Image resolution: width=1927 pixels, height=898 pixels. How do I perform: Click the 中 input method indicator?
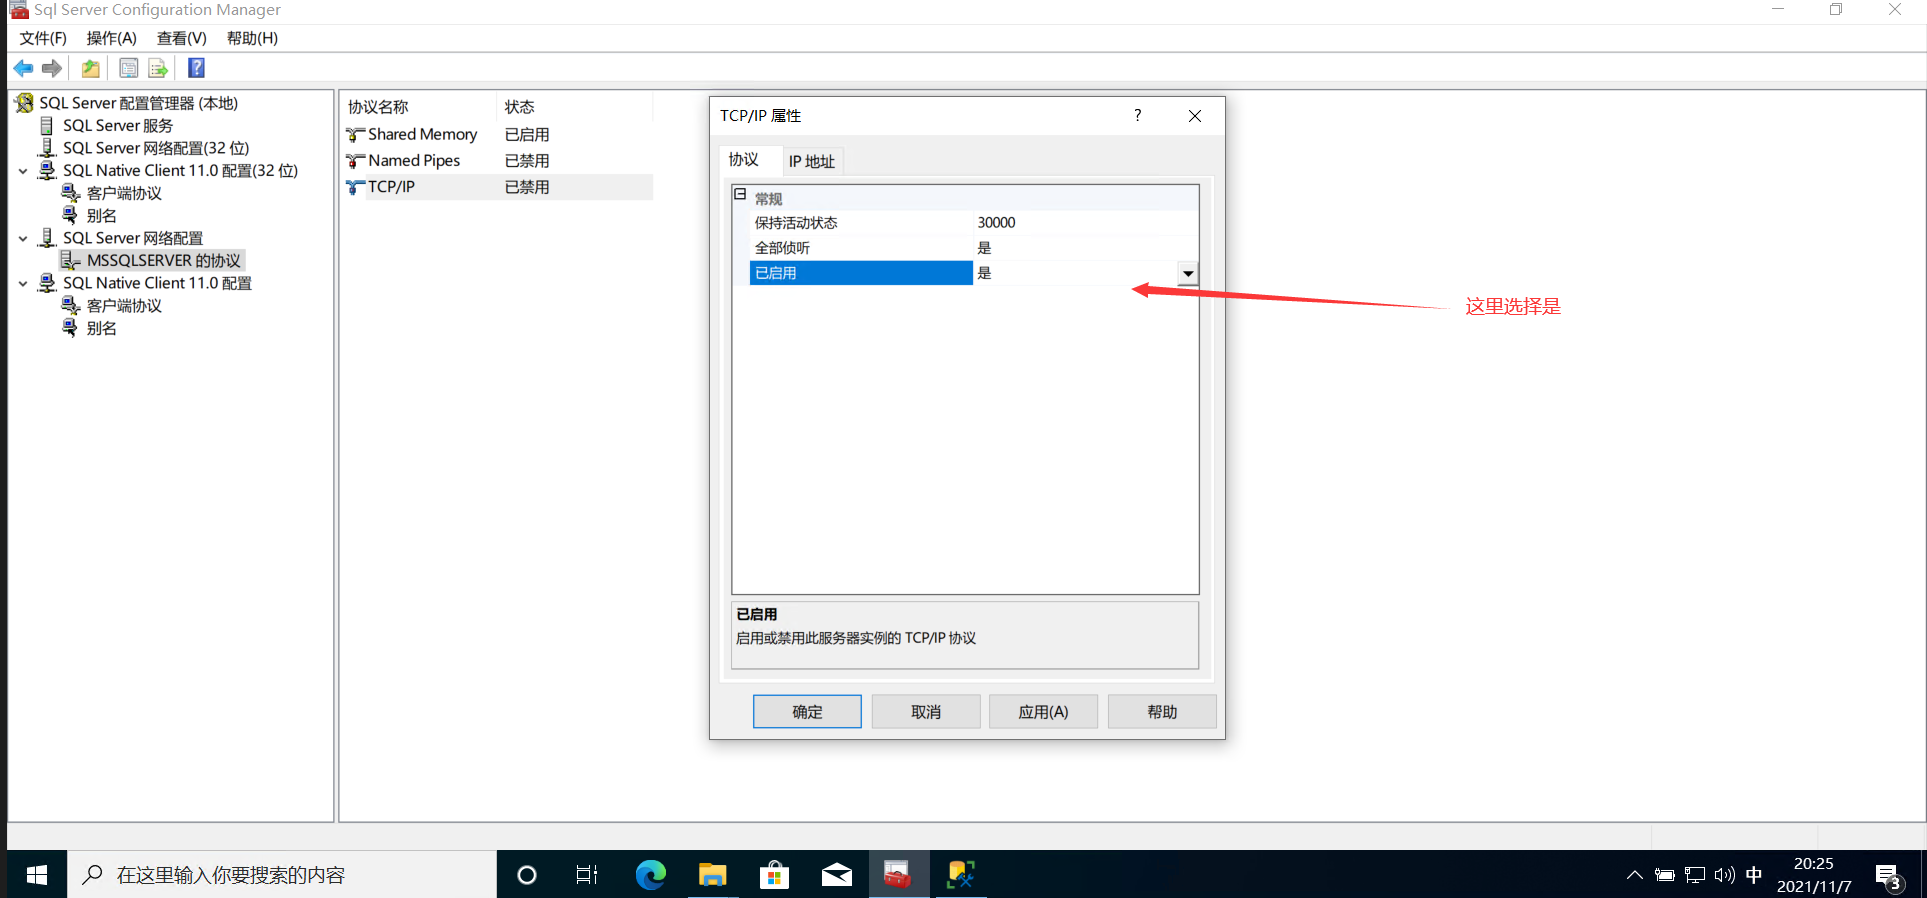tap(1754, 875)
